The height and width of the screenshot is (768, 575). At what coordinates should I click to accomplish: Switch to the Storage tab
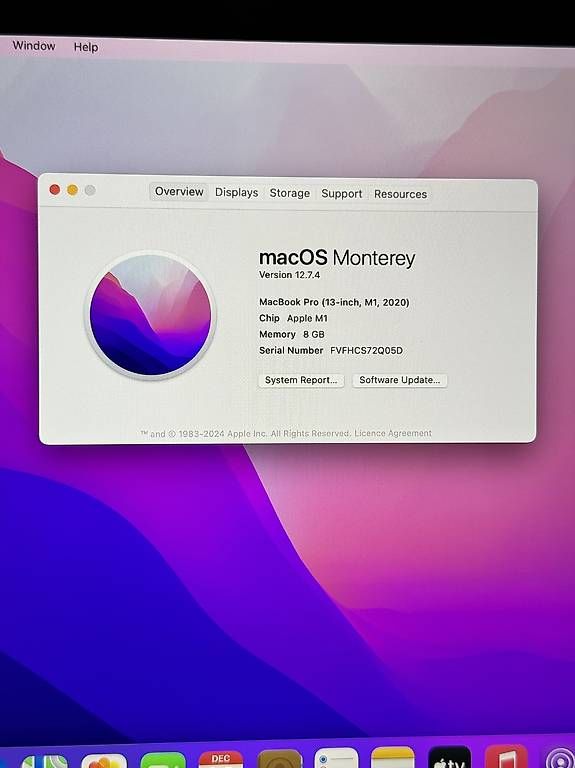pos(289,193)
